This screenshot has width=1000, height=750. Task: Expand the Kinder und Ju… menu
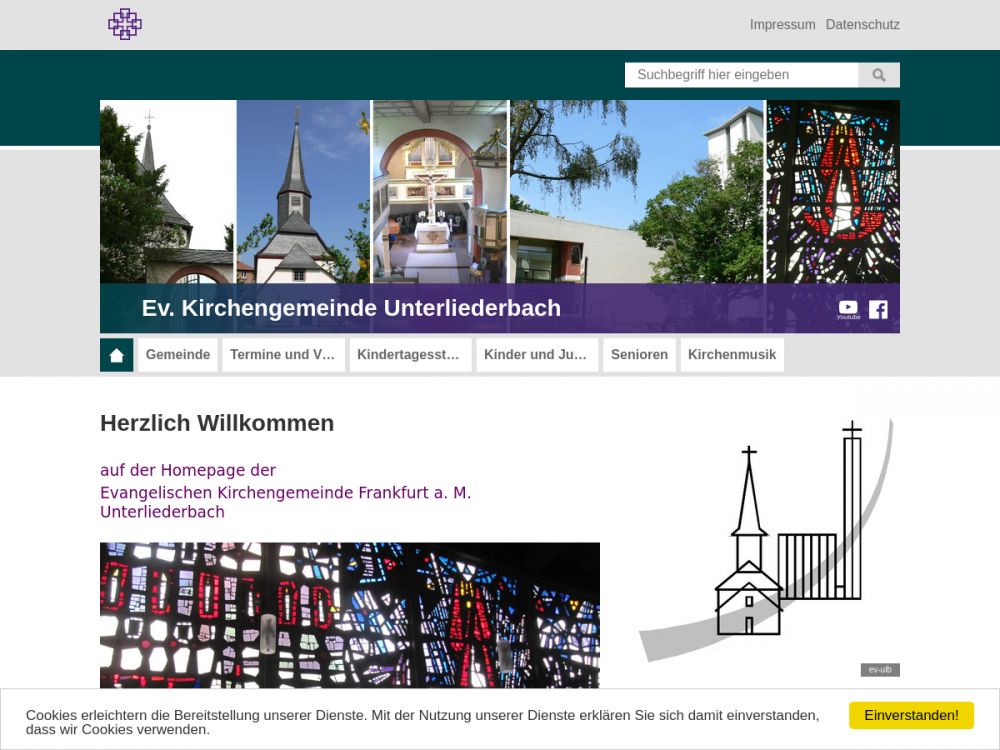(x=537, y=355)
